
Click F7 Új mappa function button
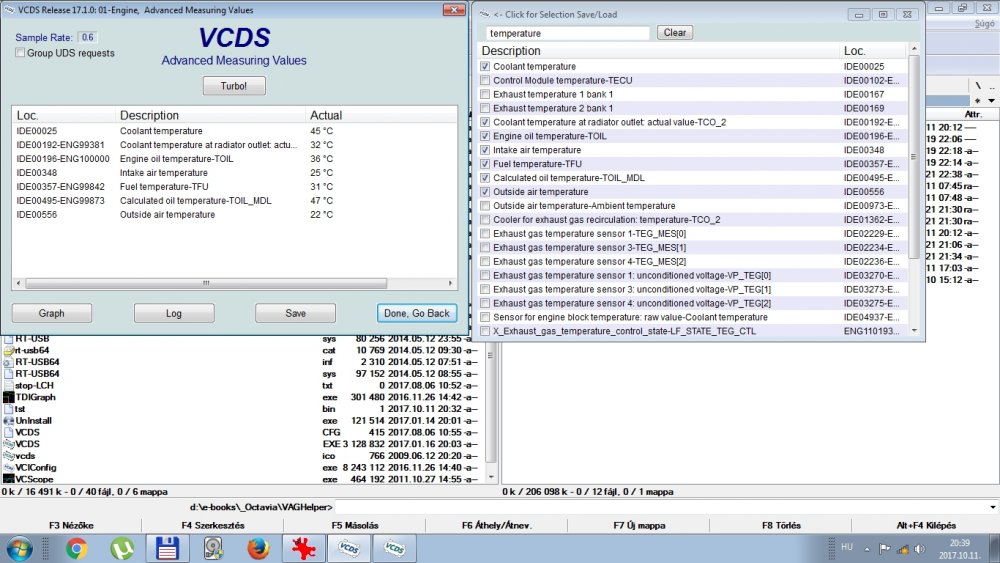pos(639,525)
